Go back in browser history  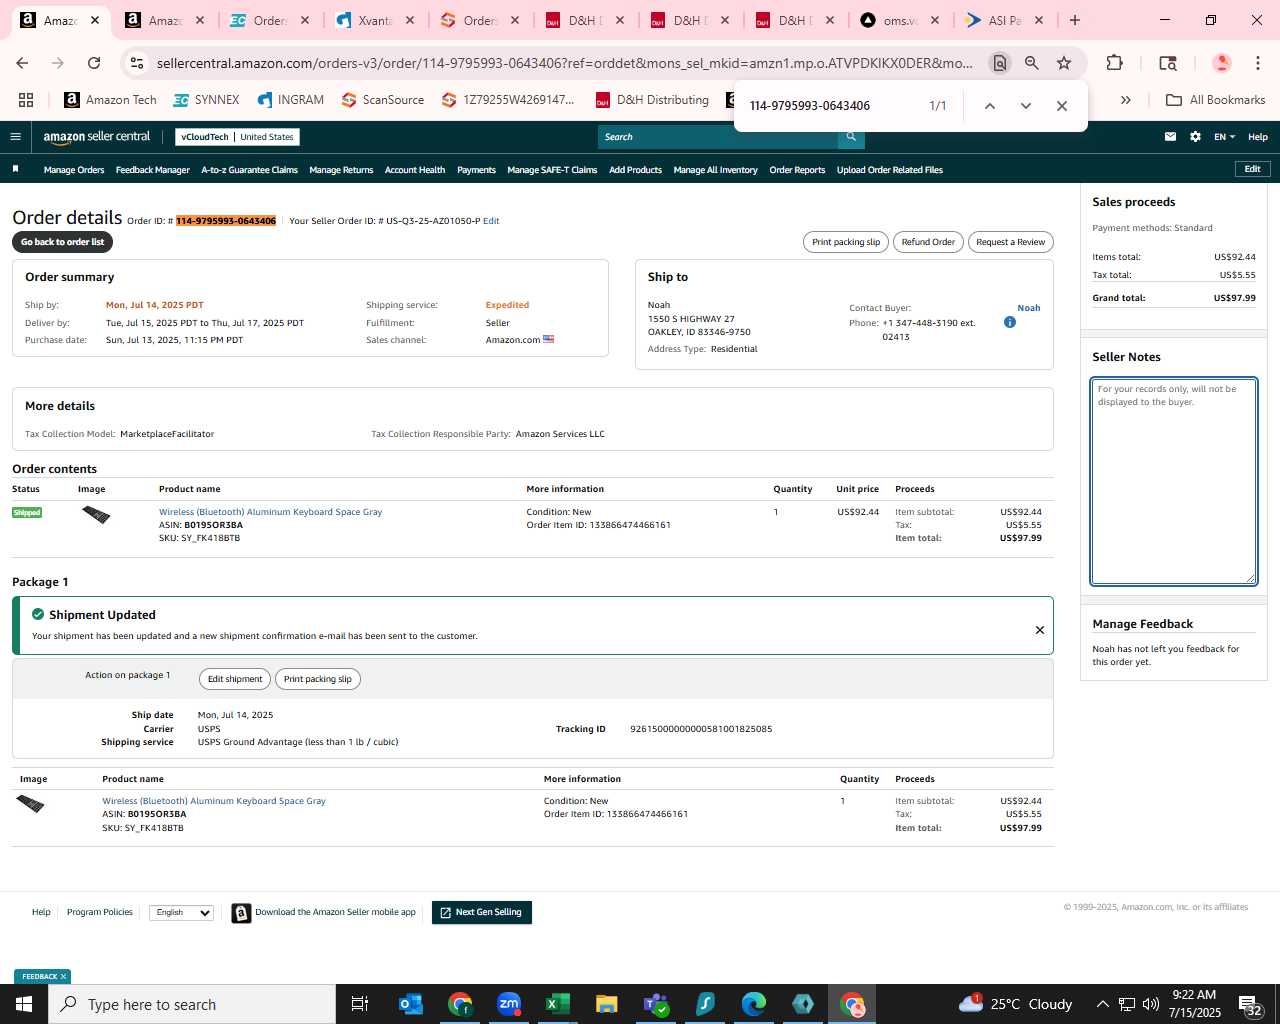click(22, 63)
